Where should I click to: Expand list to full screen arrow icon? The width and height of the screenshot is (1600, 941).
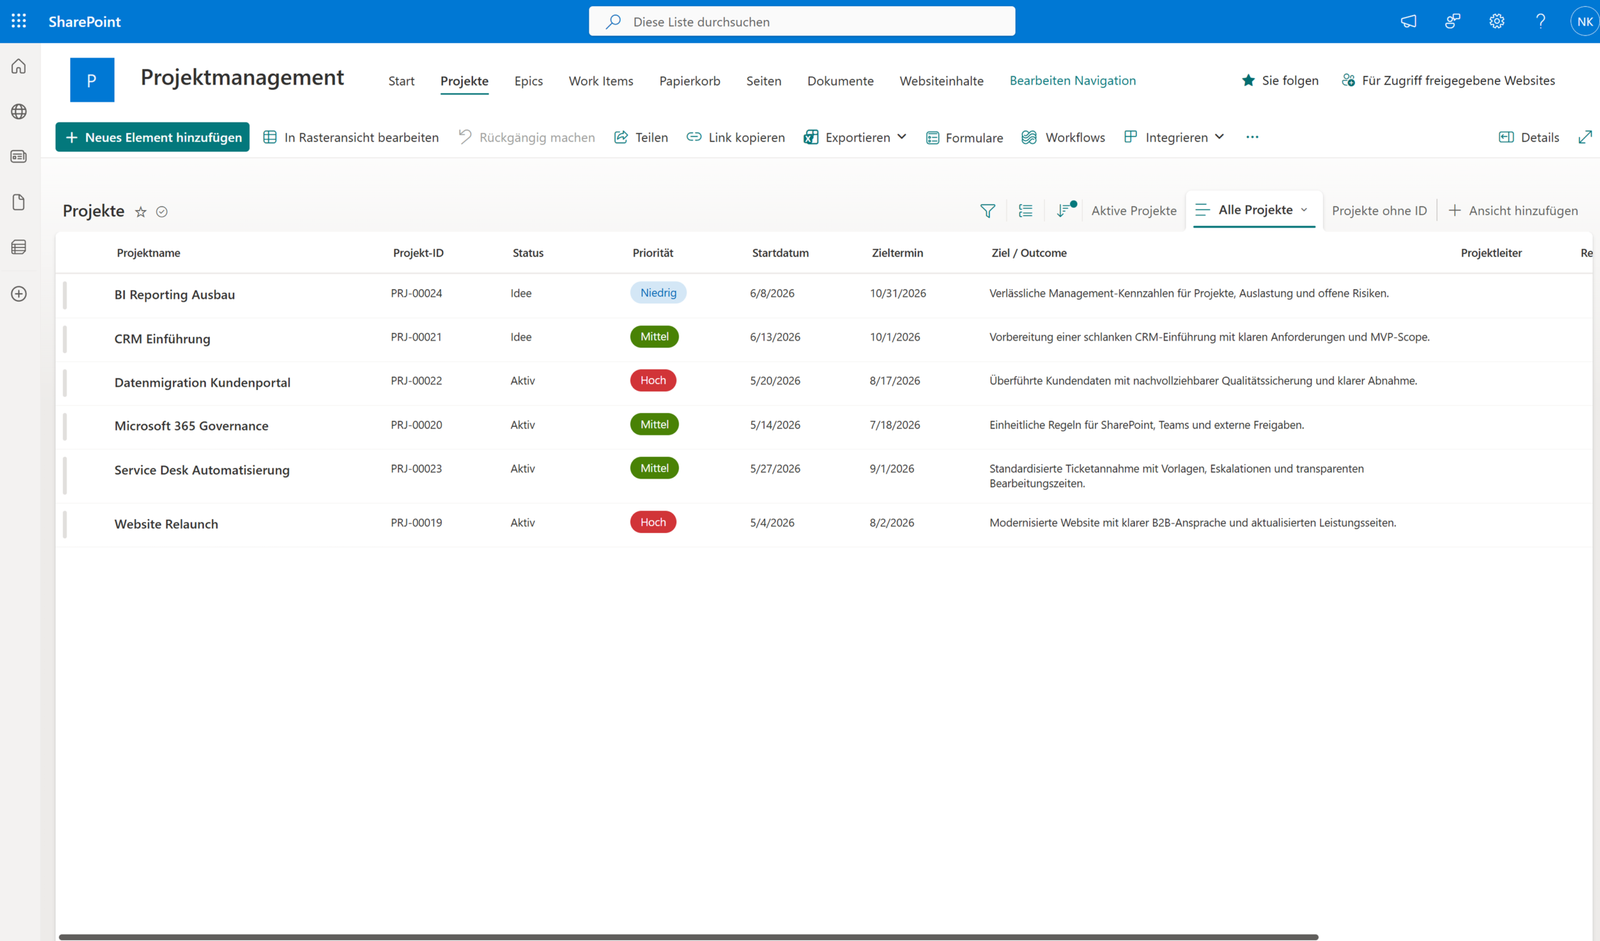[x=1585, y=137]
